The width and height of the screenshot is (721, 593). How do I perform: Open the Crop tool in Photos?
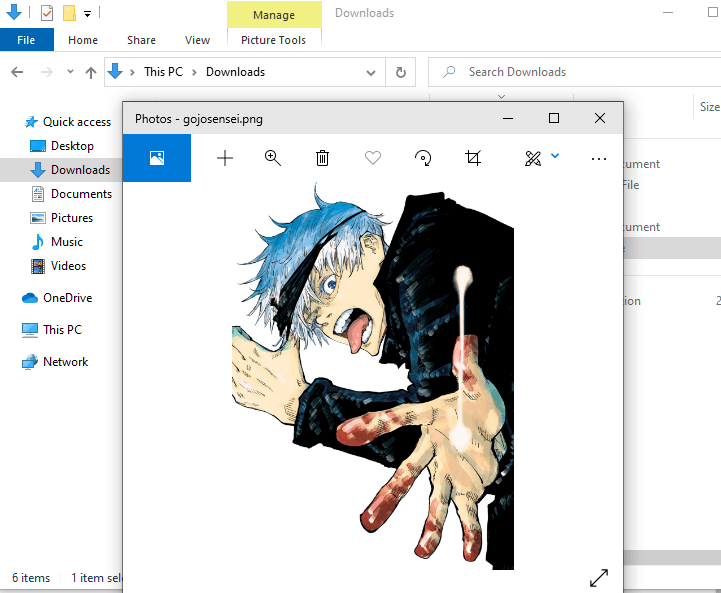click(x=473, y=158)
